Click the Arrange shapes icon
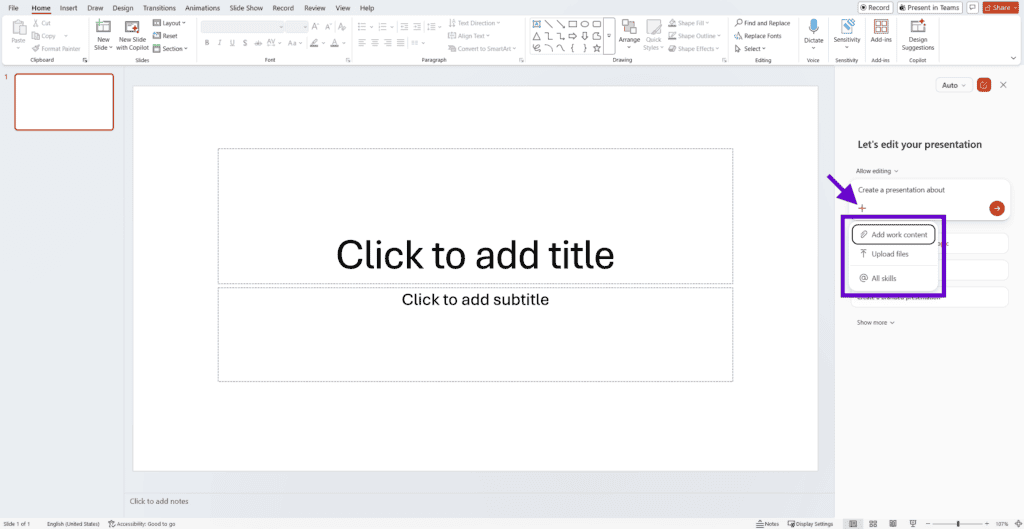Screen dimensions: 1024x529 [x=629, y=27]
